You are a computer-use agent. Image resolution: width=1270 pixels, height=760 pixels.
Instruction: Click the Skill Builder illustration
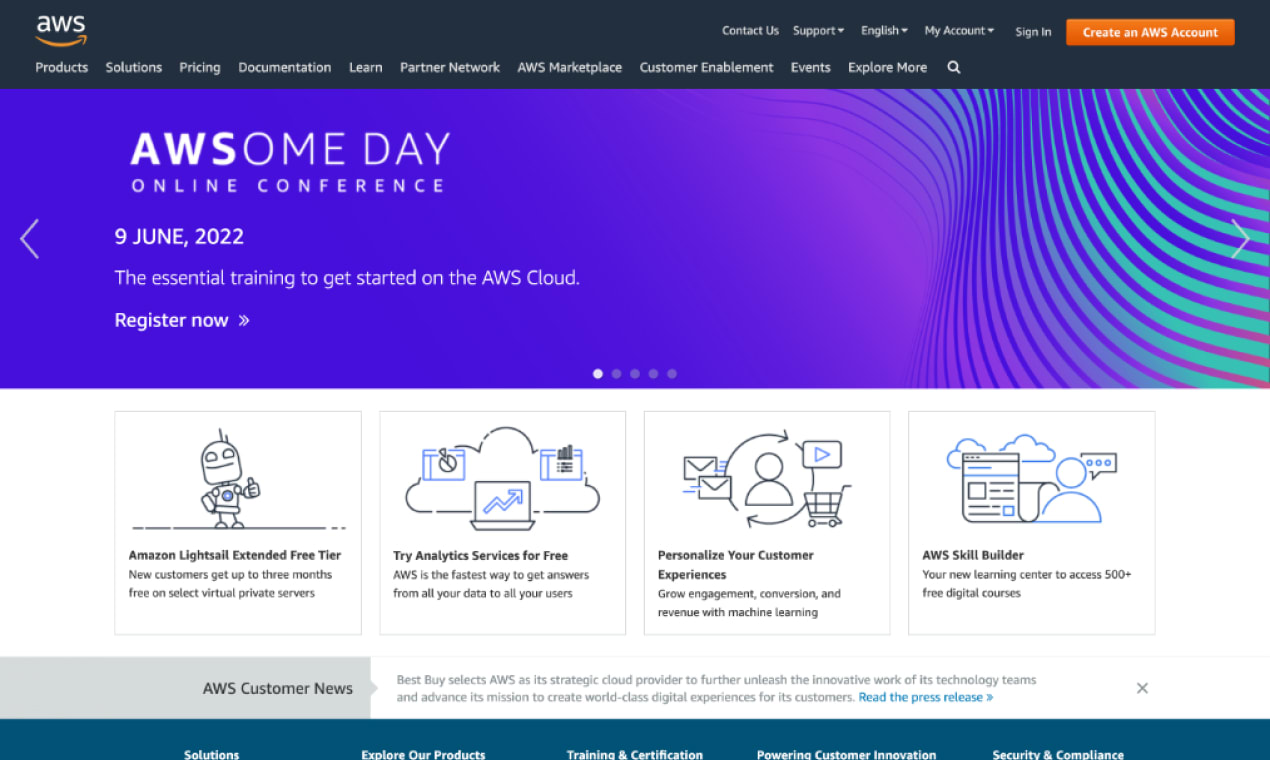click(x=1031, y=479)
